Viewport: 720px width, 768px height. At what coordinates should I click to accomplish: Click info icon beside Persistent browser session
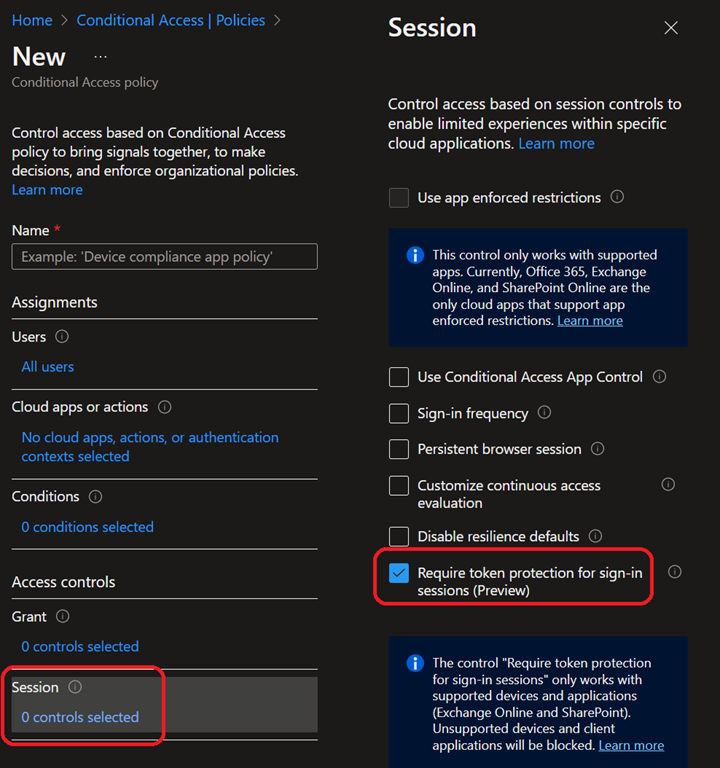[598, 449]
